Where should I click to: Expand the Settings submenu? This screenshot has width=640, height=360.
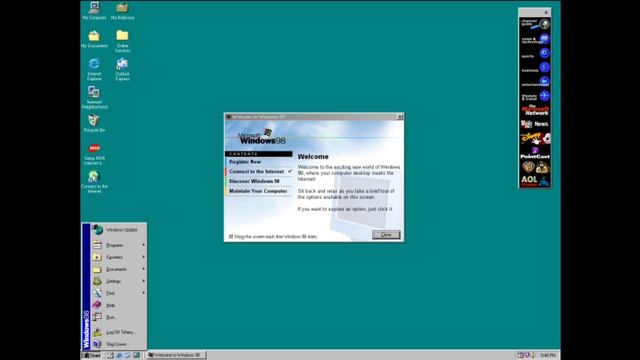tap(119, 281)
